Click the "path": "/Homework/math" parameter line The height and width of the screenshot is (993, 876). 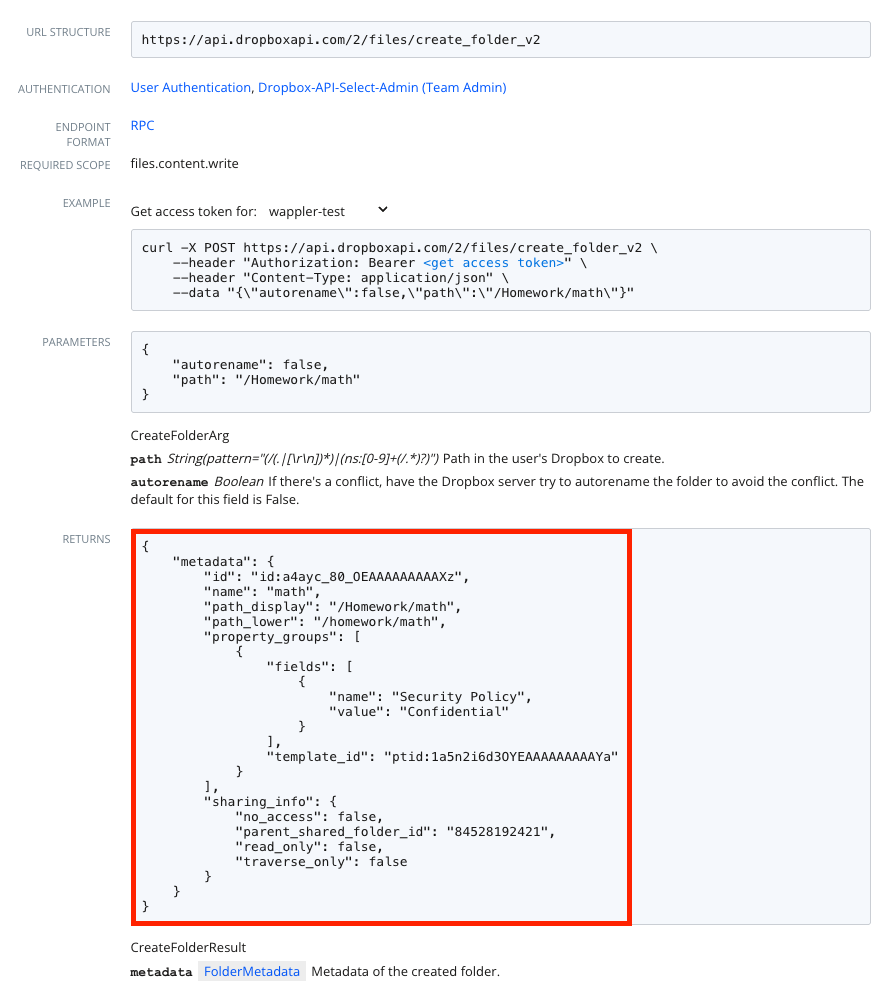(x=266, y=380)
